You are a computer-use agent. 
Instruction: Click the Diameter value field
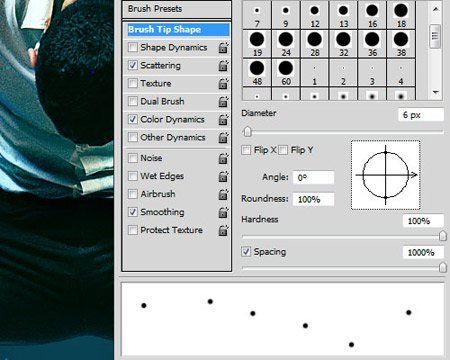pos(421,115)
